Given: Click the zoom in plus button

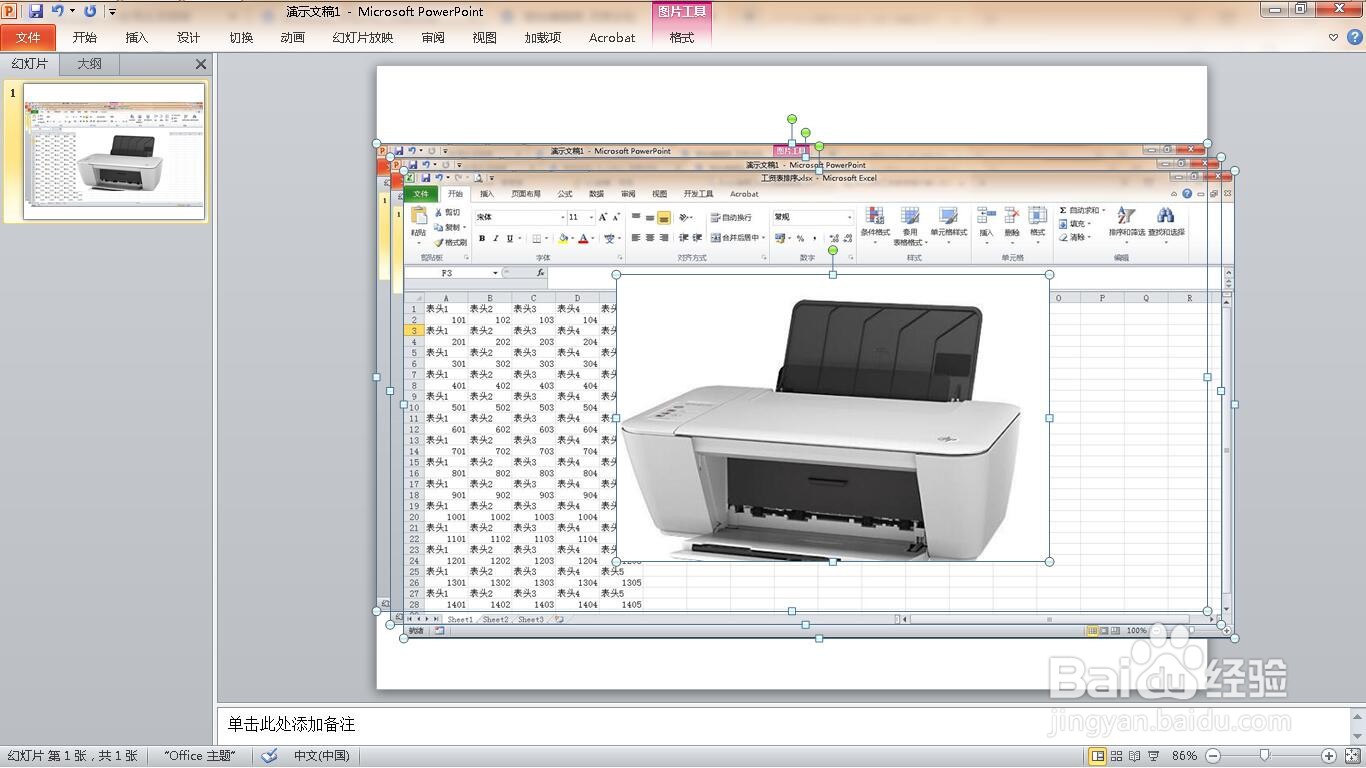Looking at the screenshot, I should pyautogui.click(x=1329, y=756).
